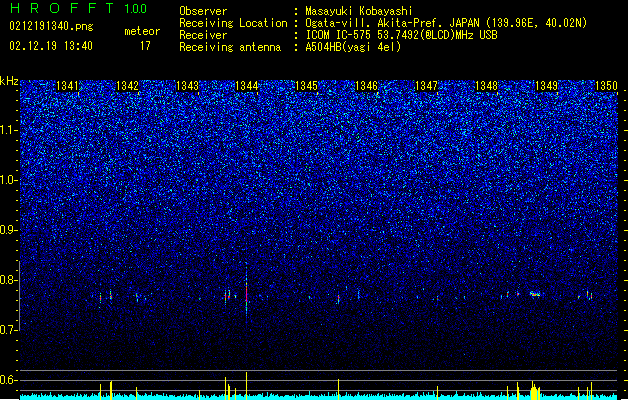629x400 pixels.
Task: Click the HROFFT program title
Action: click(62, 8)
